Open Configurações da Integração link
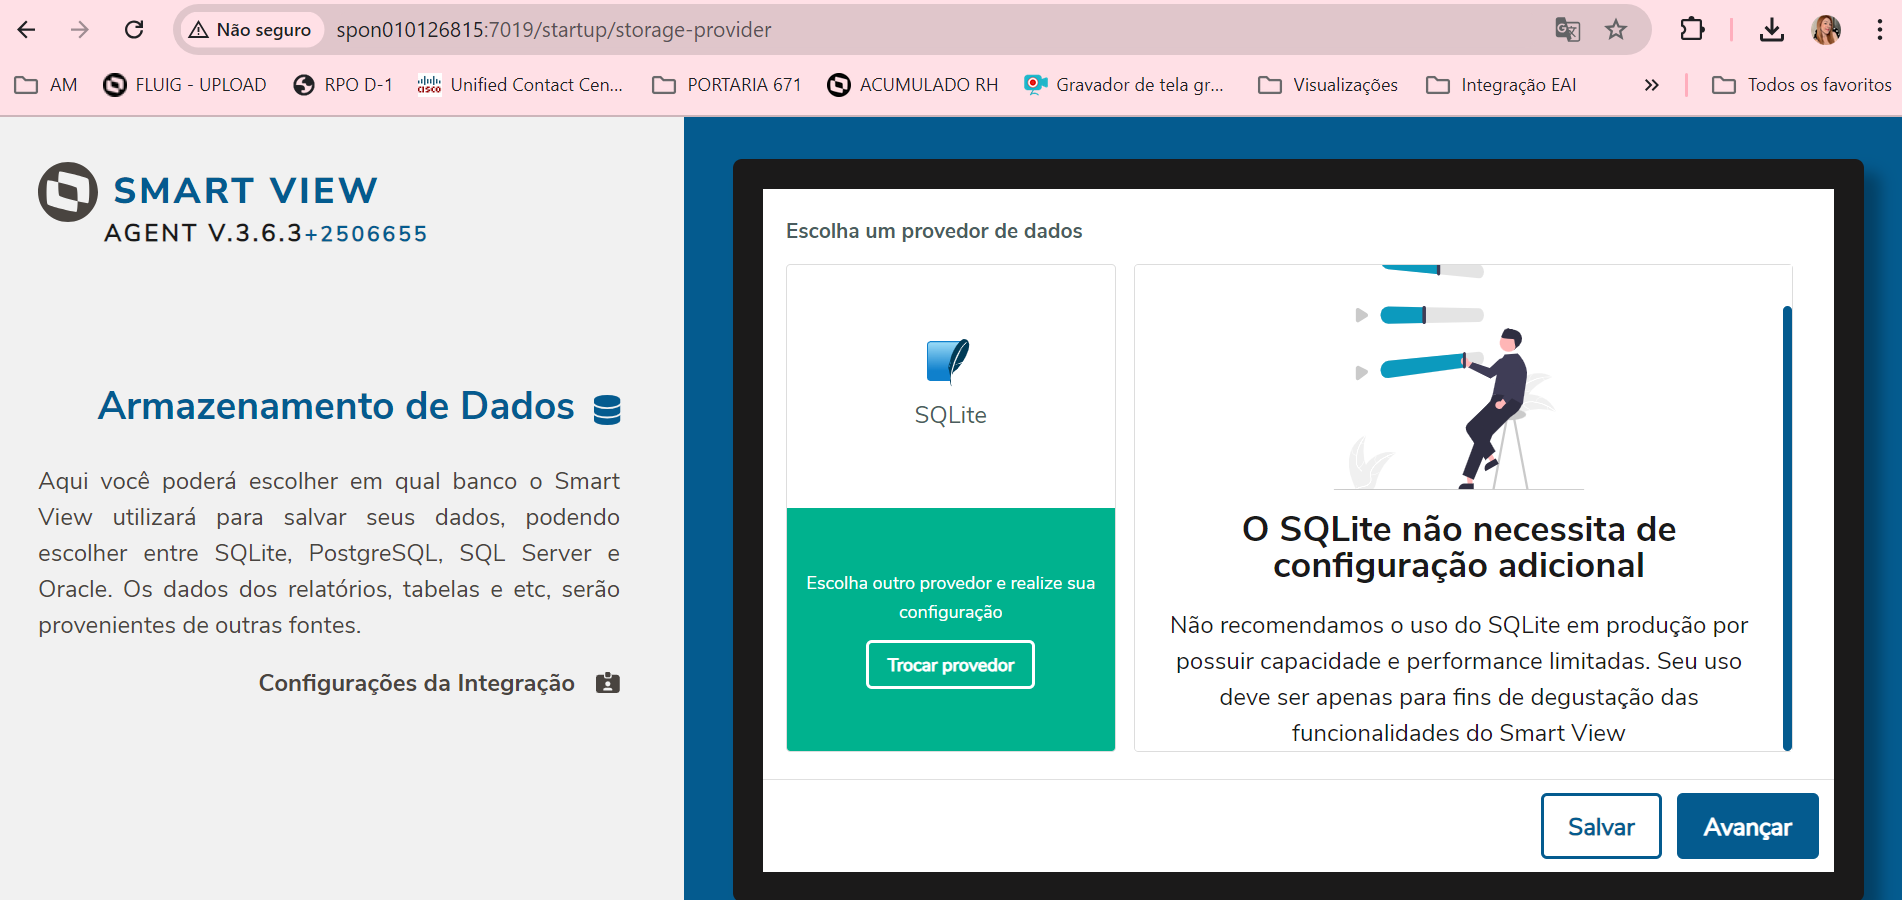Image resolution: width=1902 pixels, height=900 pixels. click(x=416, y=683)
